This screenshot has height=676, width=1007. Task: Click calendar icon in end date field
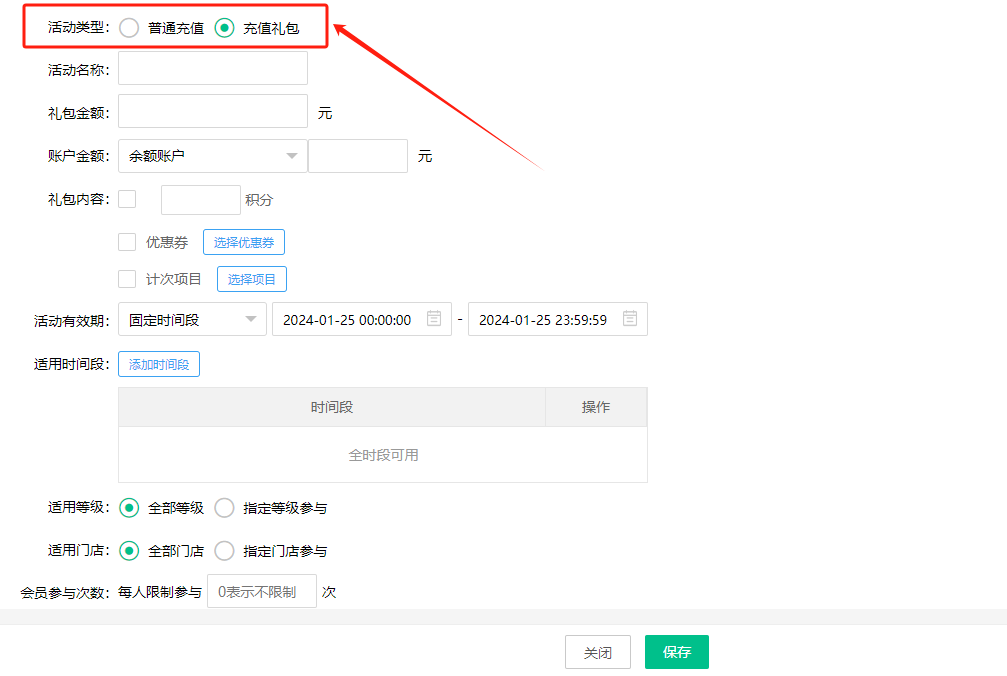(x=630, y=319)
